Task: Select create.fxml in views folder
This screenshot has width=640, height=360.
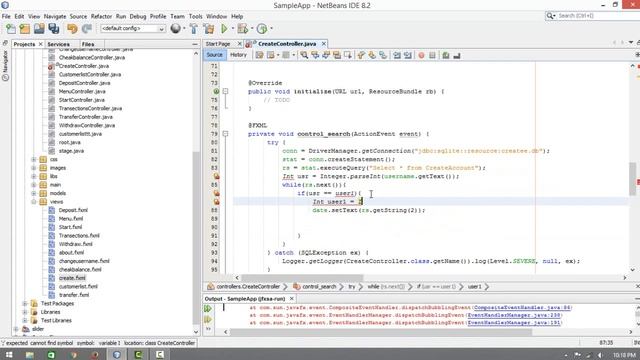Action: [72, 278]
